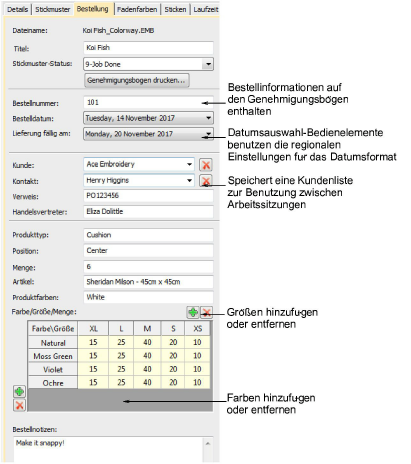
Task: Select the M column header
Action: click(x=147, y=329)
